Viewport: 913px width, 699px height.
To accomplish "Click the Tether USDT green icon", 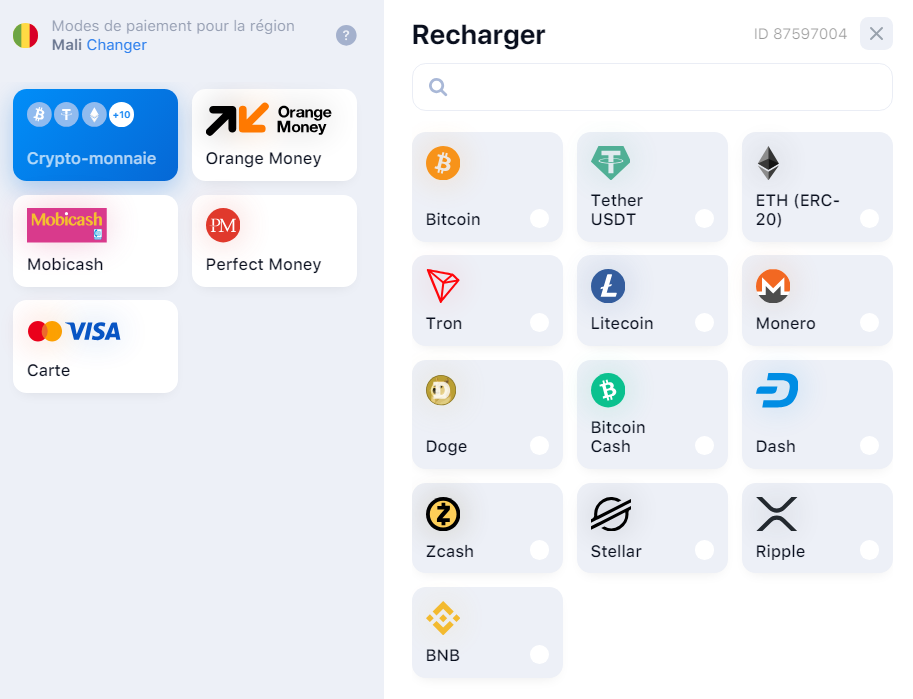I will [x=610, y=163].
